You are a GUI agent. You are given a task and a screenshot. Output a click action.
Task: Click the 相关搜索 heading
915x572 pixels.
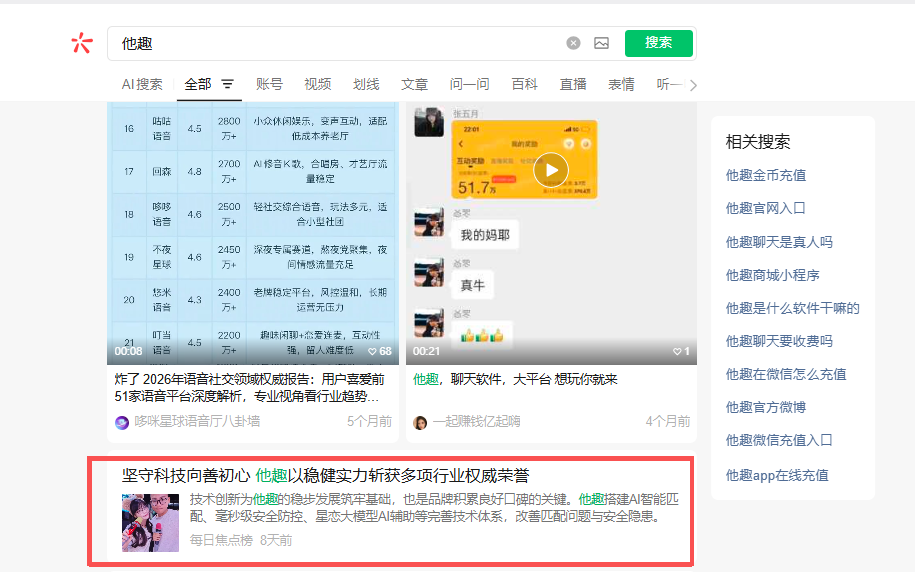point(757,142)
